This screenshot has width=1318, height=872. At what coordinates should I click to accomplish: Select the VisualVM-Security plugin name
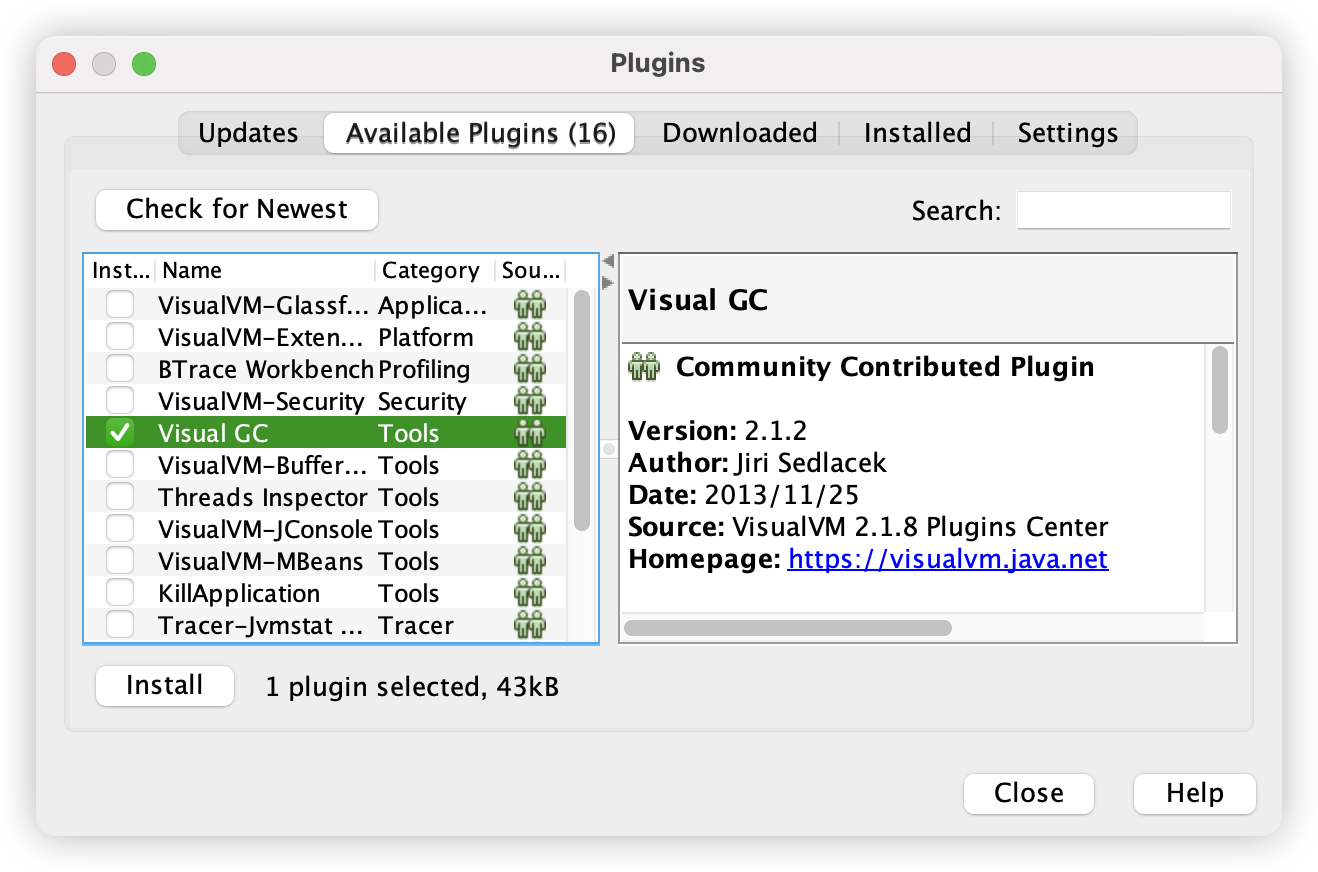pyautogui.click(x=261, y=401)
